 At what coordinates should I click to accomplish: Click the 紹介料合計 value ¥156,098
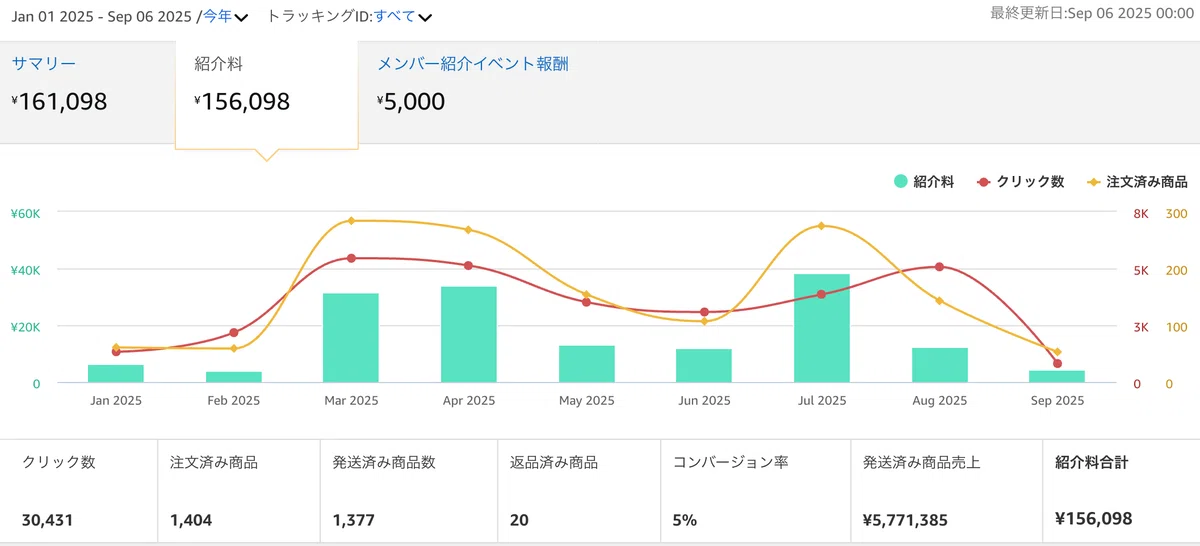pyautogui.click(x=1093, y=519)
